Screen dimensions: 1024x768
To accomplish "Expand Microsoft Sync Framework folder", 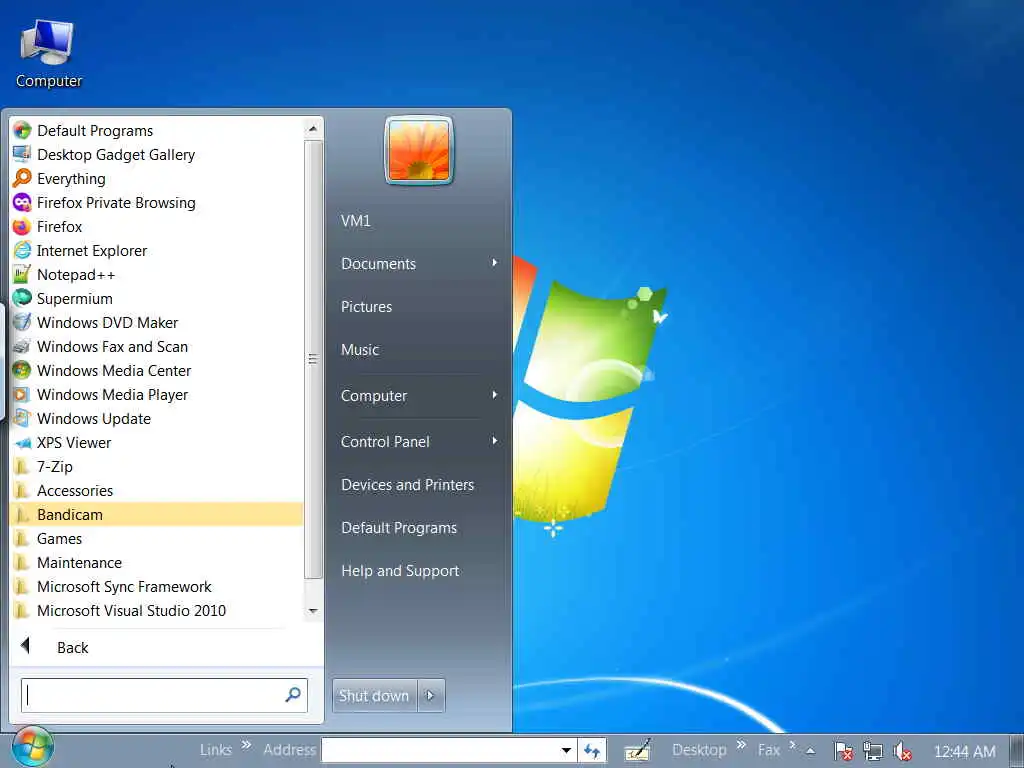I will 157,586.
